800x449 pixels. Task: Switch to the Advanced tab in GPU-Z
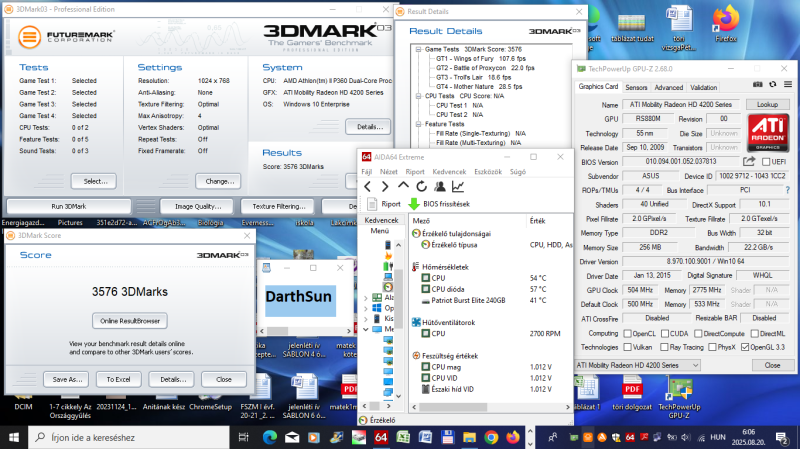(x=668, y=87)
